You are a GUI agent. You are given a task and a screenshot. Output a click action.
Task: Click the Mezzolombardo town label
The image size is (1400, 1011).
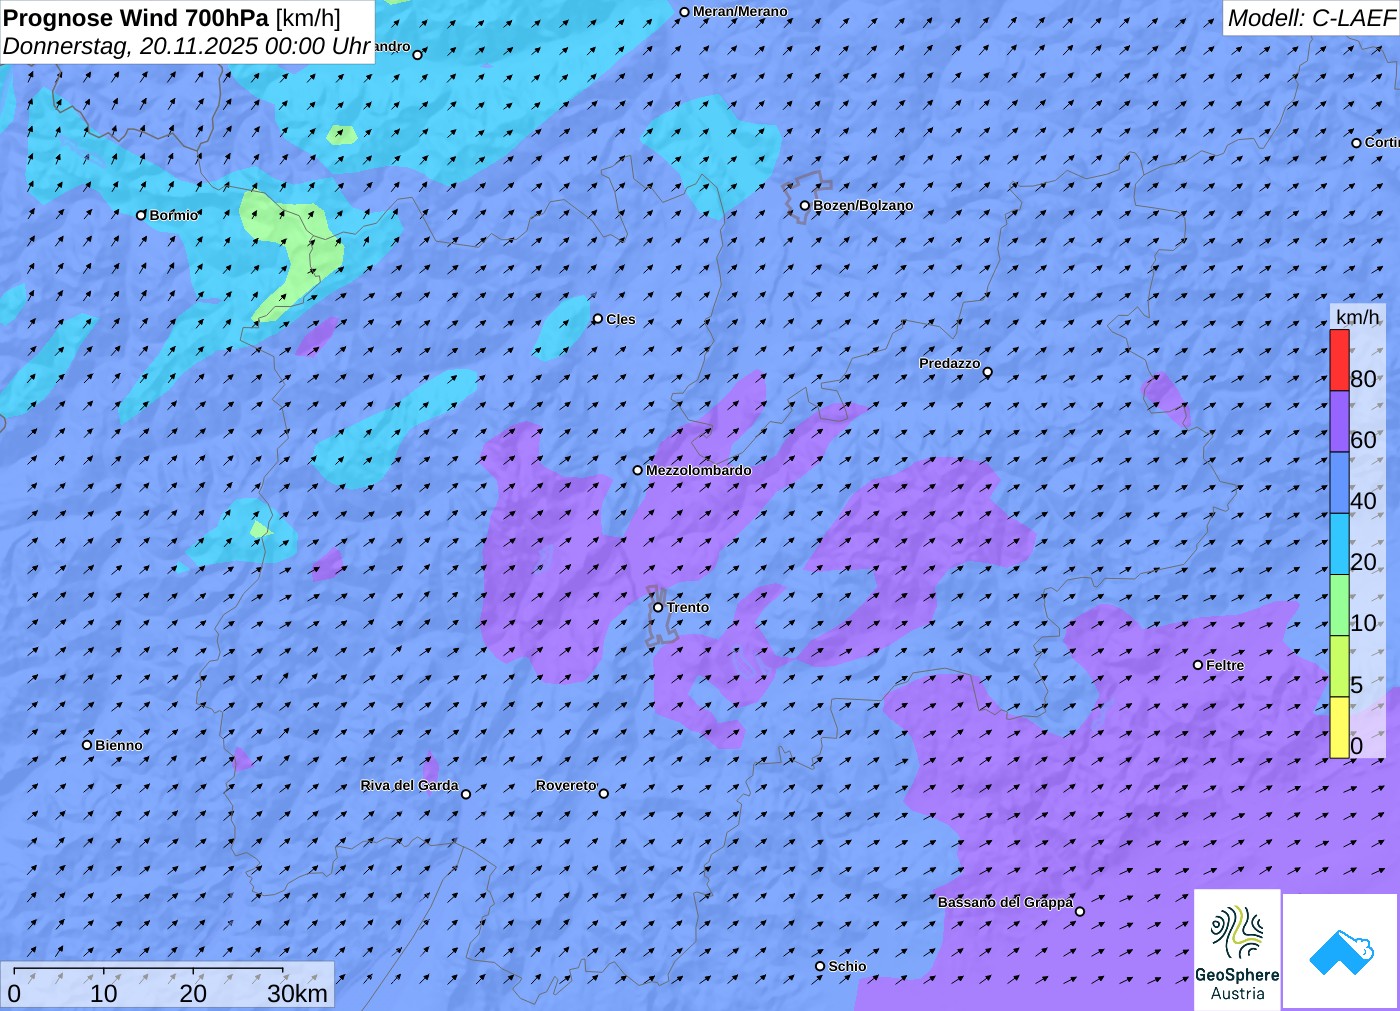pyautogui.click(x=698, y=470)
